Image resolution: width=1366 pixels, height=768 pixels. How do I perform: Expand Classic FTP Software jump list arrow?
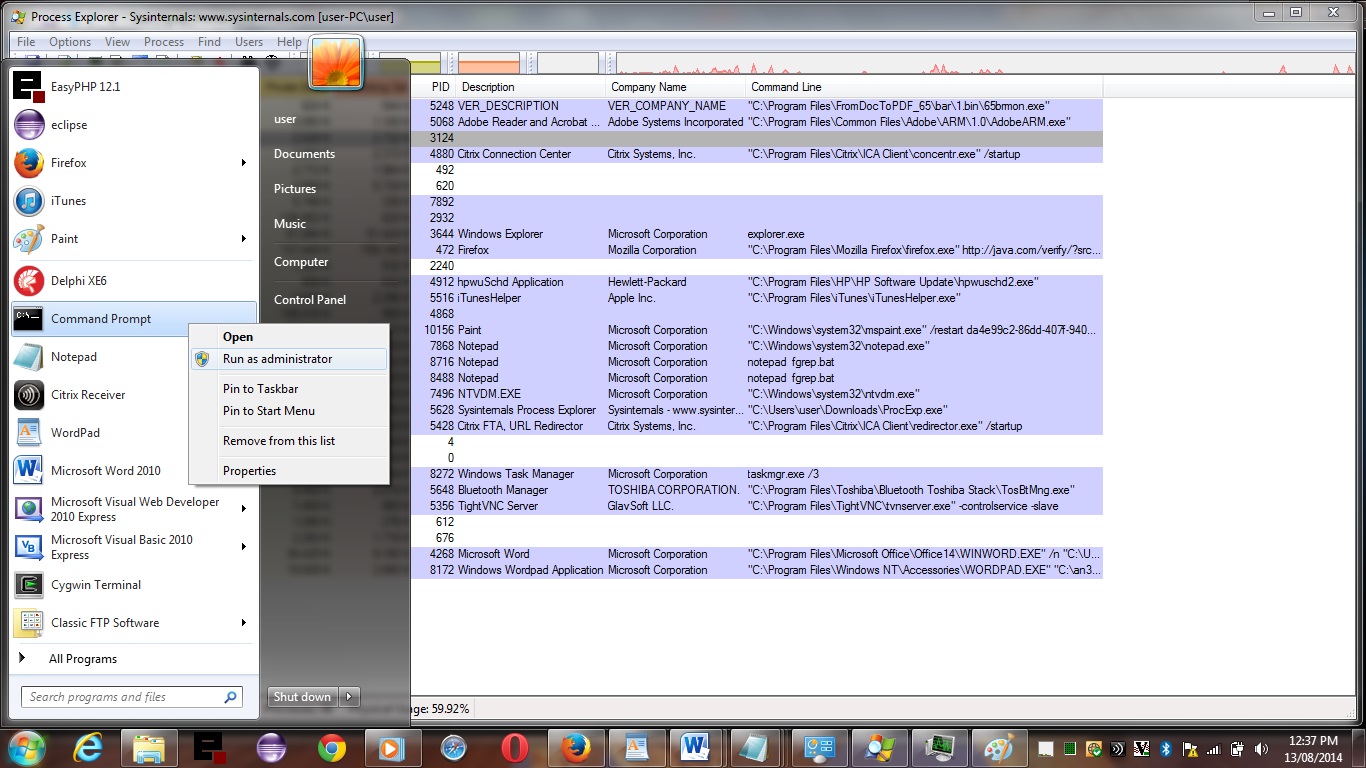[244, 623]
